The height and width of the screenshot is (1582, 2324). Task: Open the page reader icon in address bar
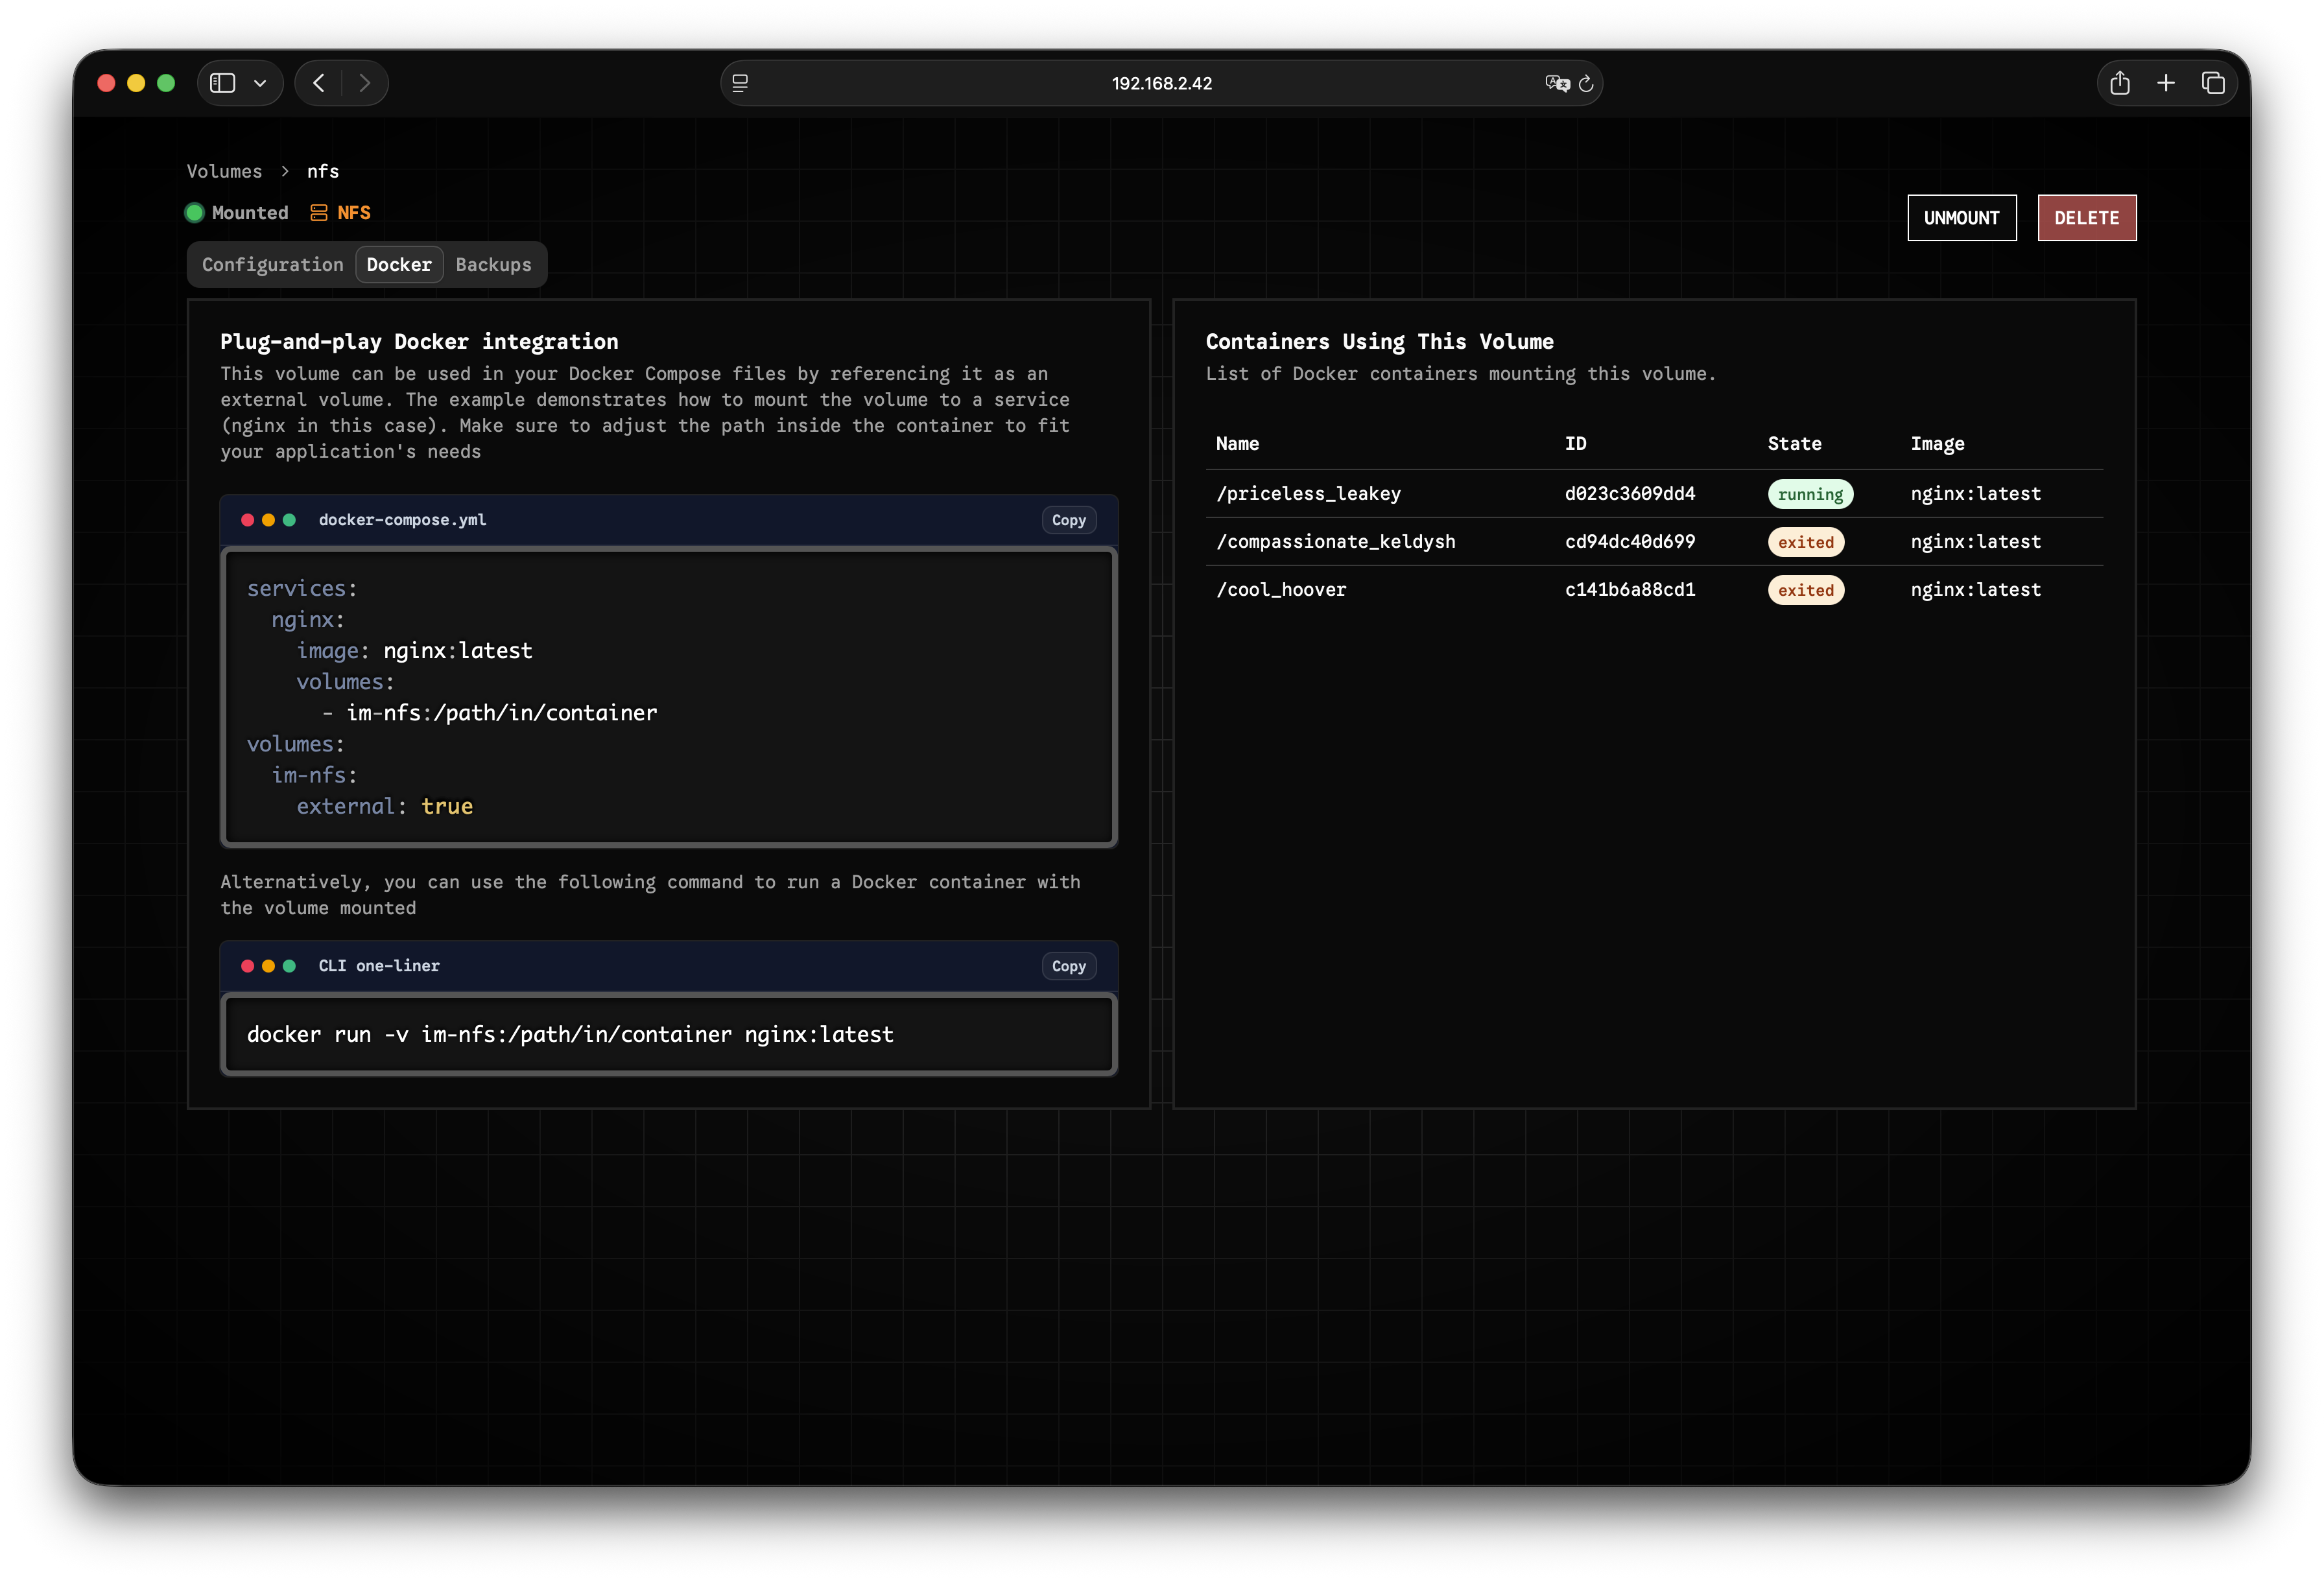740,83
